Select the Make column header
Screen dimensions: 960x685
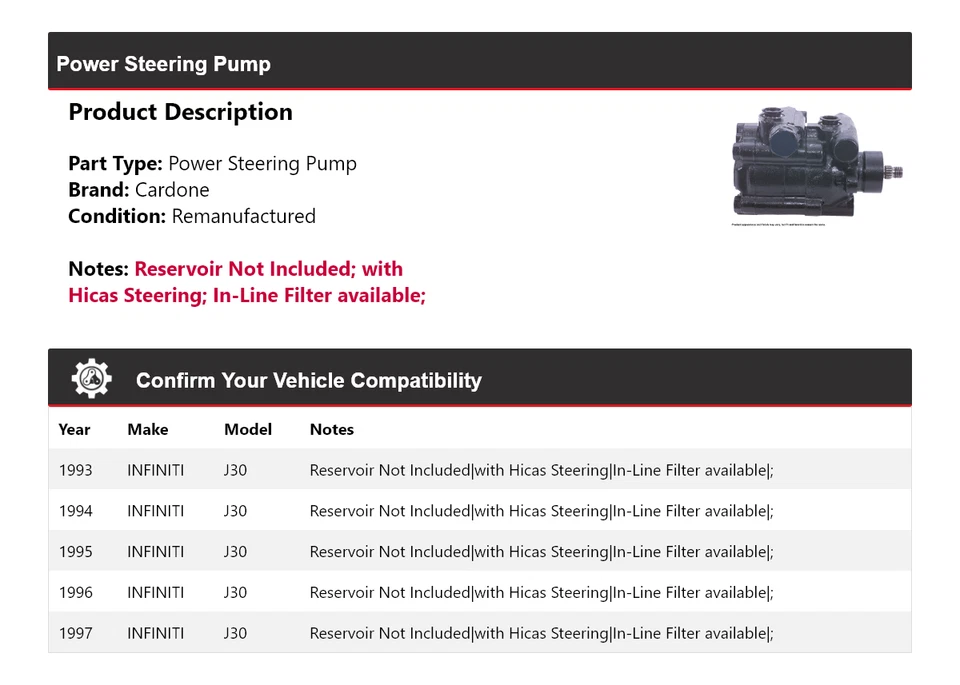point(147,430)
